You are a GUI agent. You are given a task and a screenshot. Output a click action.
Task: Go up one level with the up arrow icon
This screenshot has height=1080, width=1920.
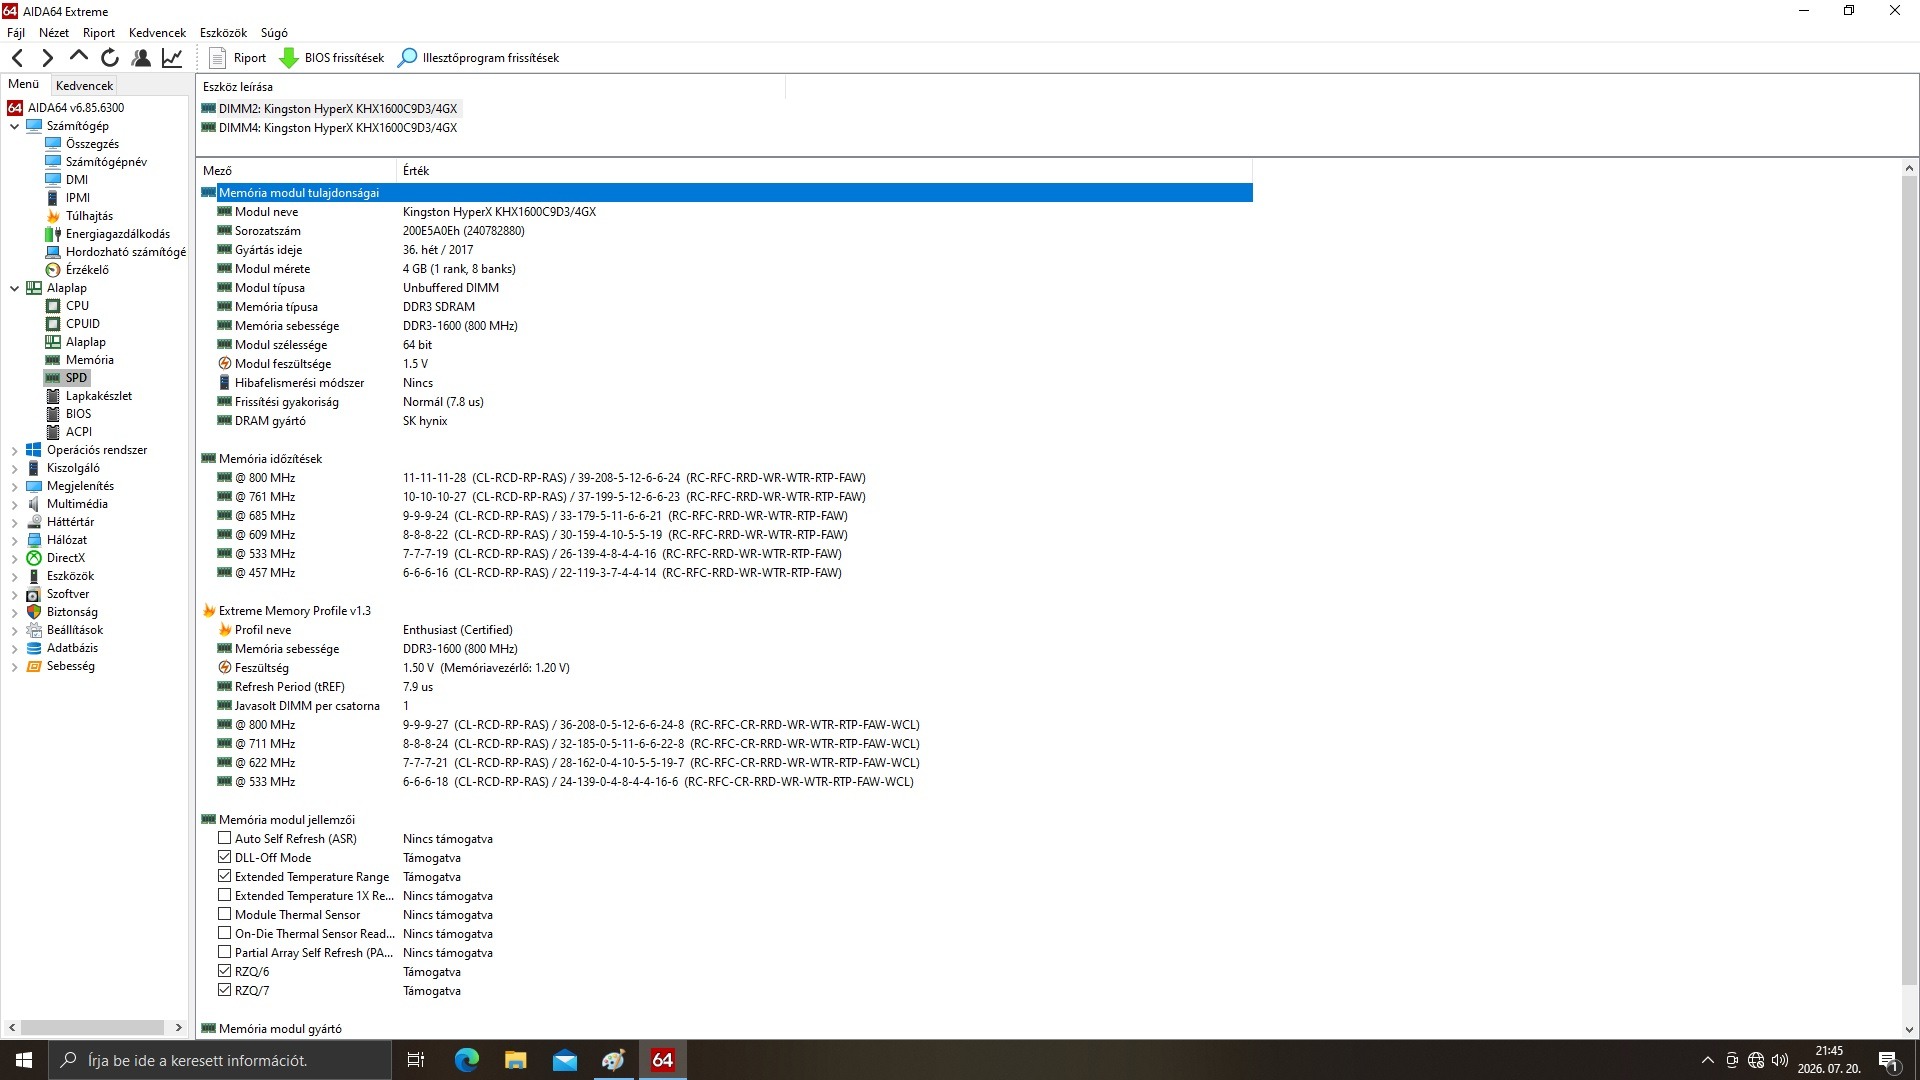pos(79,57)
